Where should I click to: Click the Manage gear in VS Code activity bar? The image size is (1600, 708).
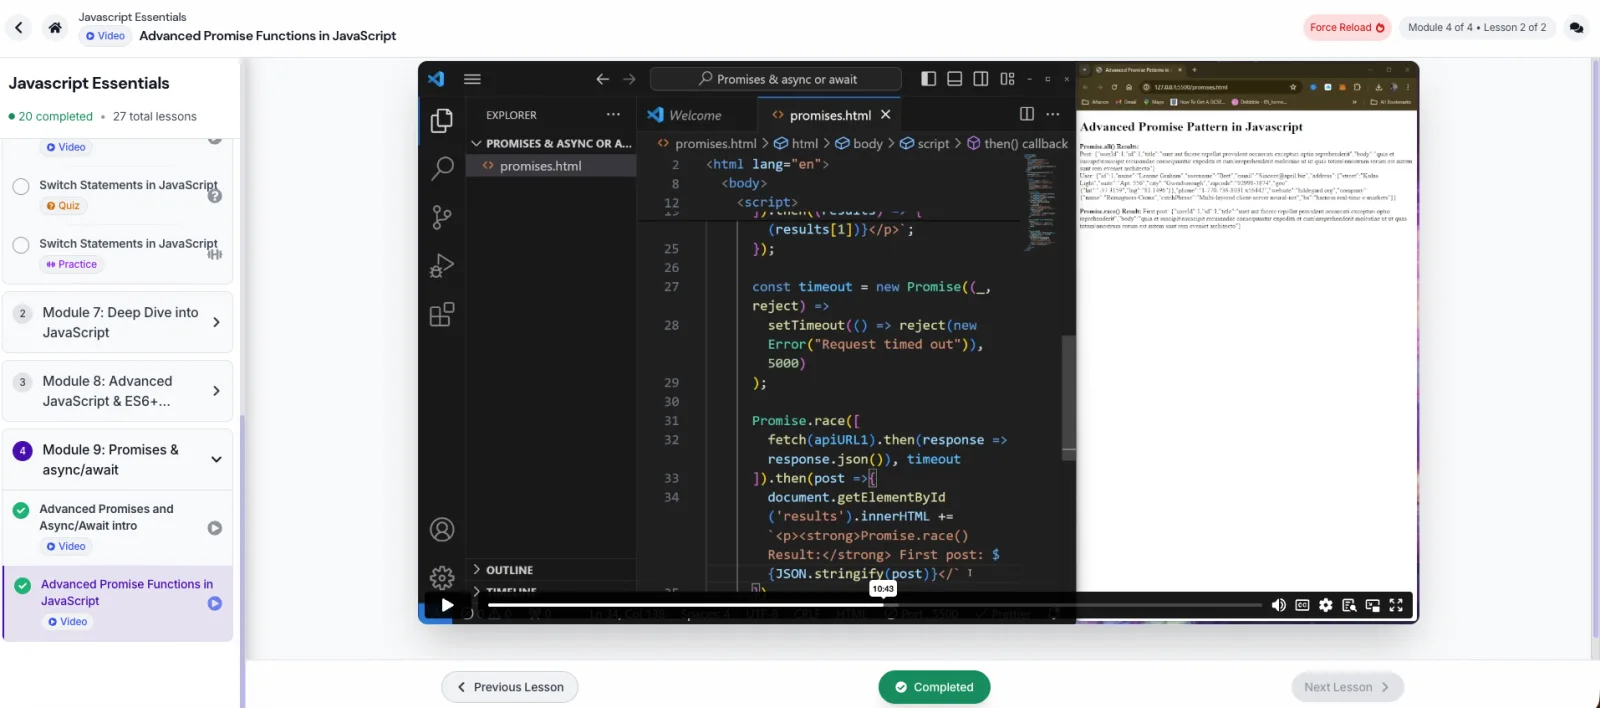441,577
